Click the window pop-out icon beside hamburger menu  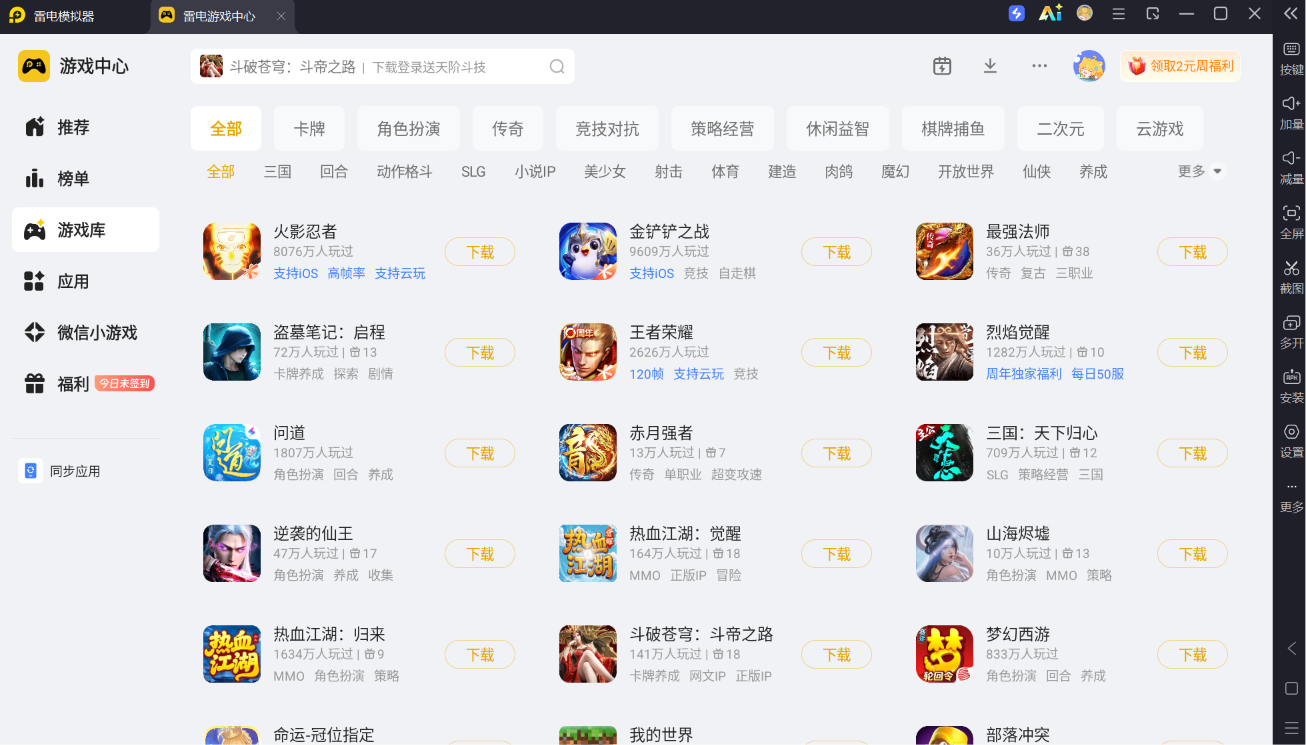tap(1153, 14)
